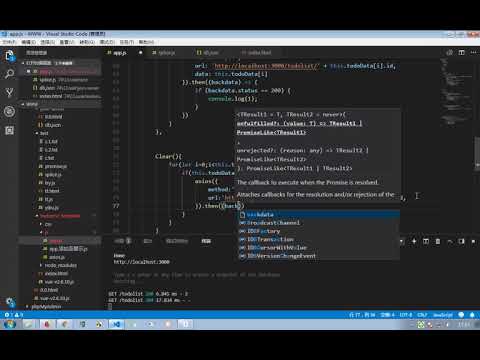Image resolution: width=480 pixels, height=360 pixels.
Task: Open the Explorer view in activity bar
Action: [x=10, y=56]
